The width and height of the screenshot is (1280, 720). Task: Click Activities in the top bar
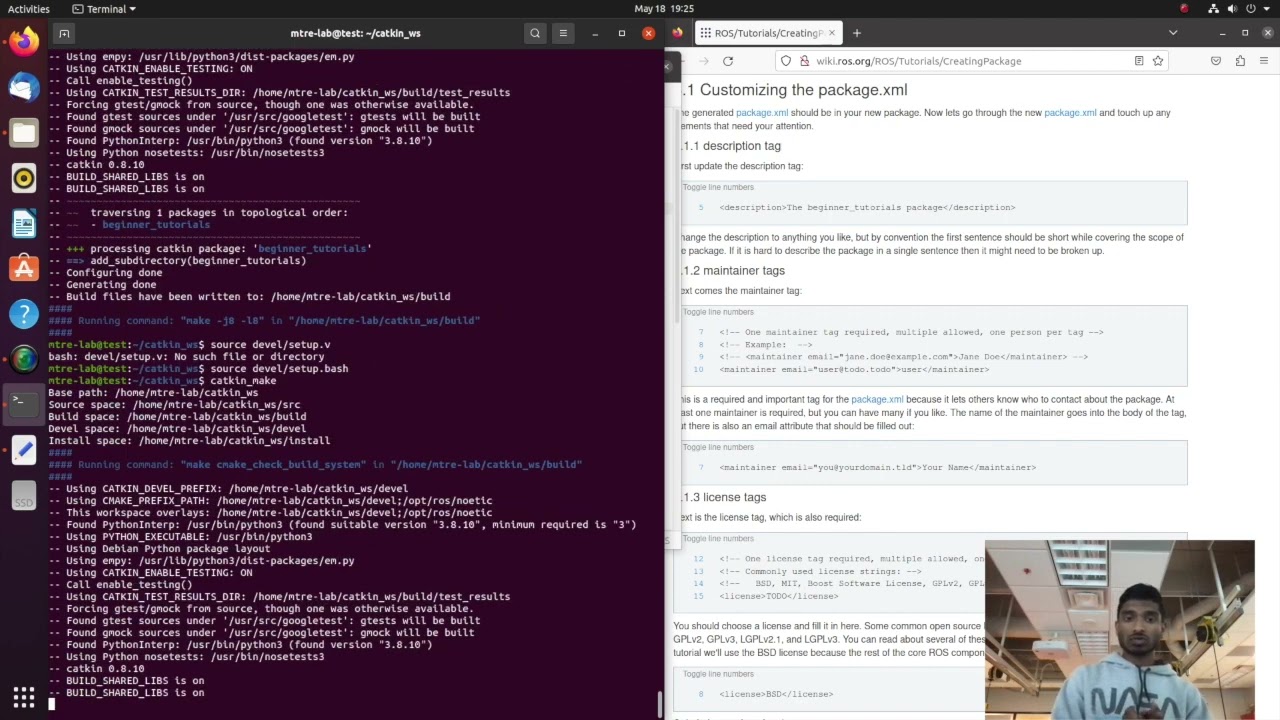pos(29,9)
